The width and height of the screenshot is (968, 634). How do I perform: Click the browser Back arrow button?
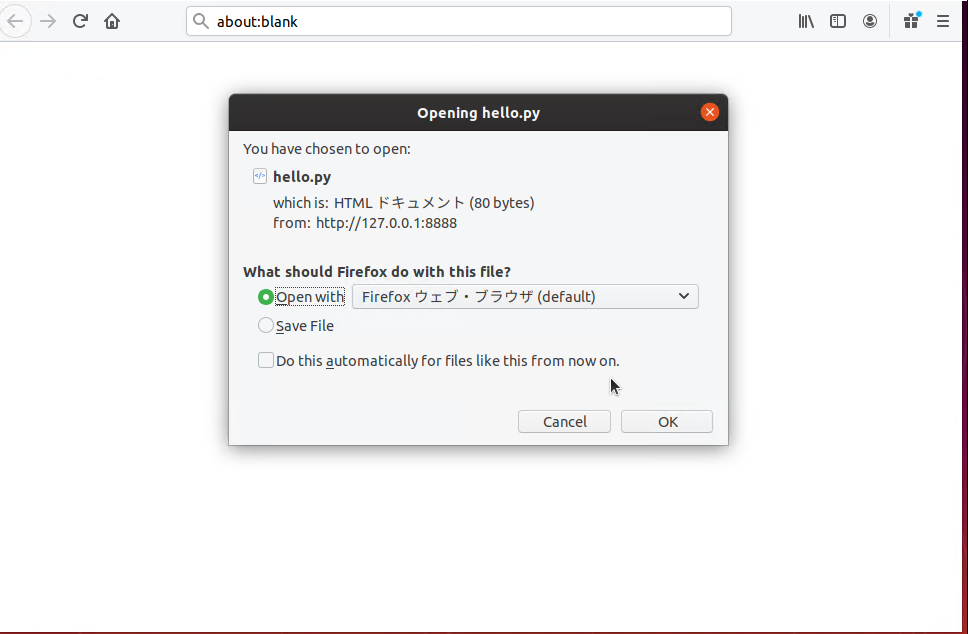(15, 22)
